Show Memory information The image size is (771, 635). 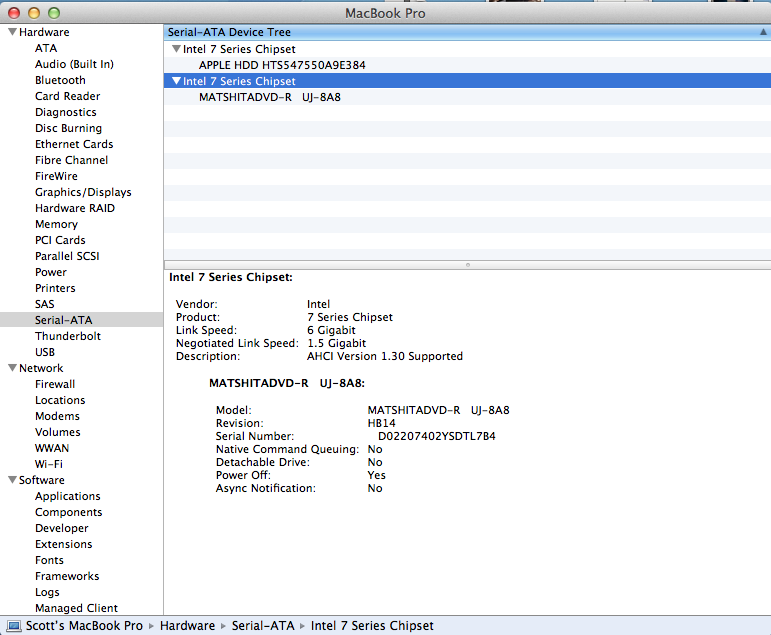coord(56,224)
